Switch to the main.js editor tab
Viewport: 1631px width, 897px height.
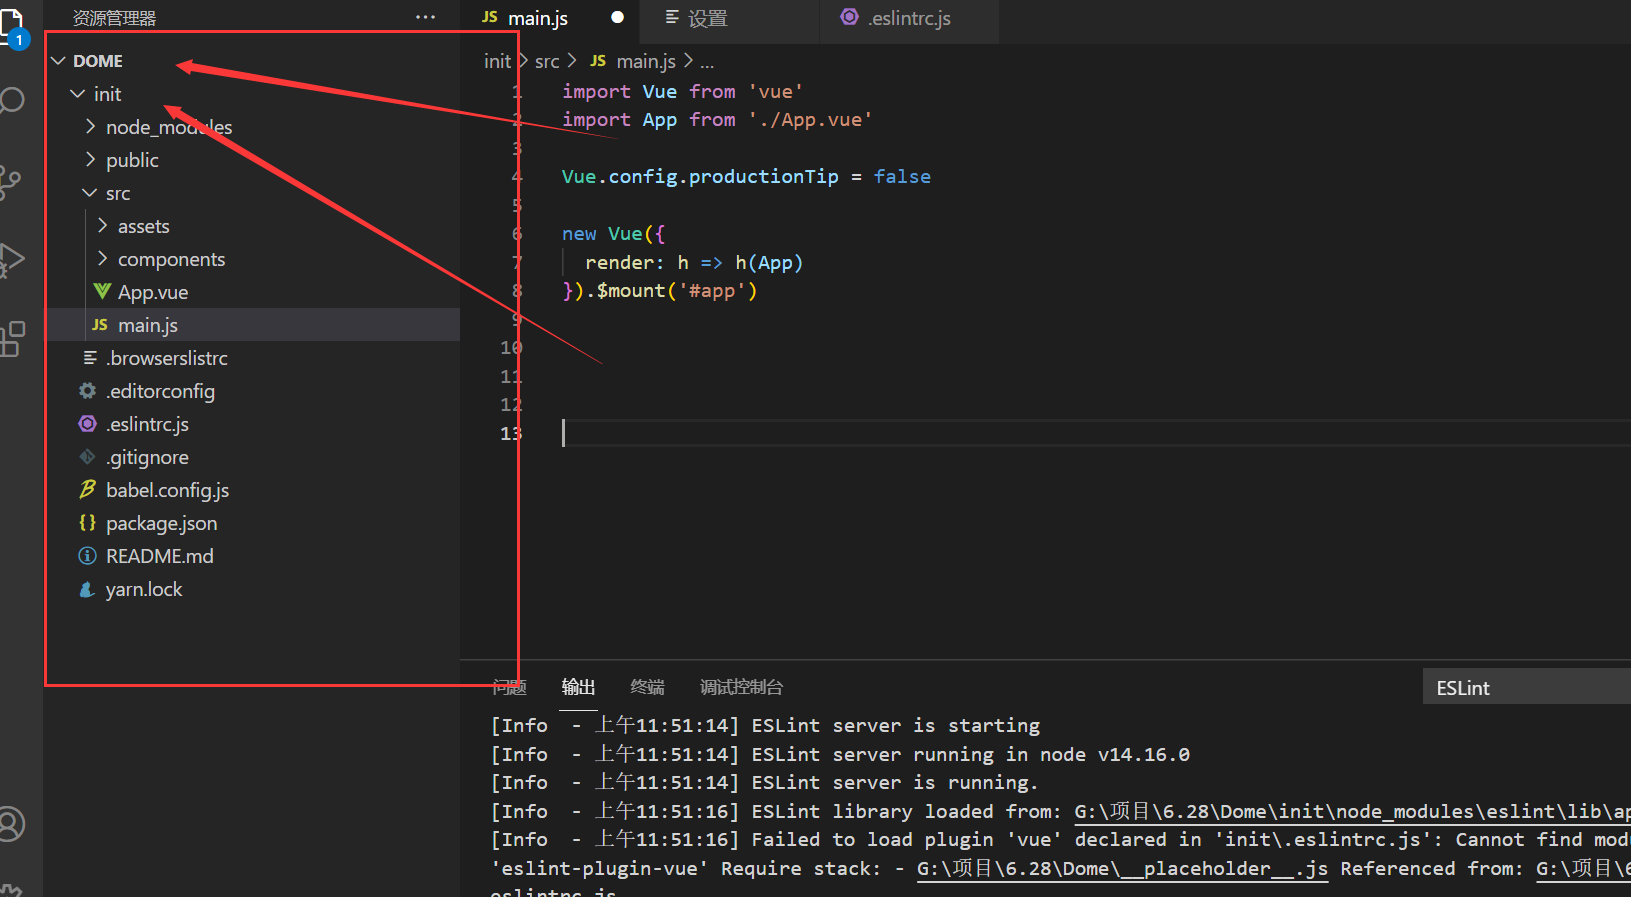point(550,18)
